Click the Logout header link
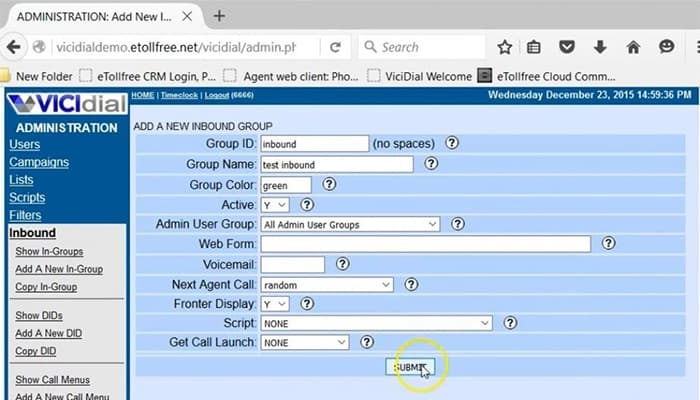 tap(217, 95)
